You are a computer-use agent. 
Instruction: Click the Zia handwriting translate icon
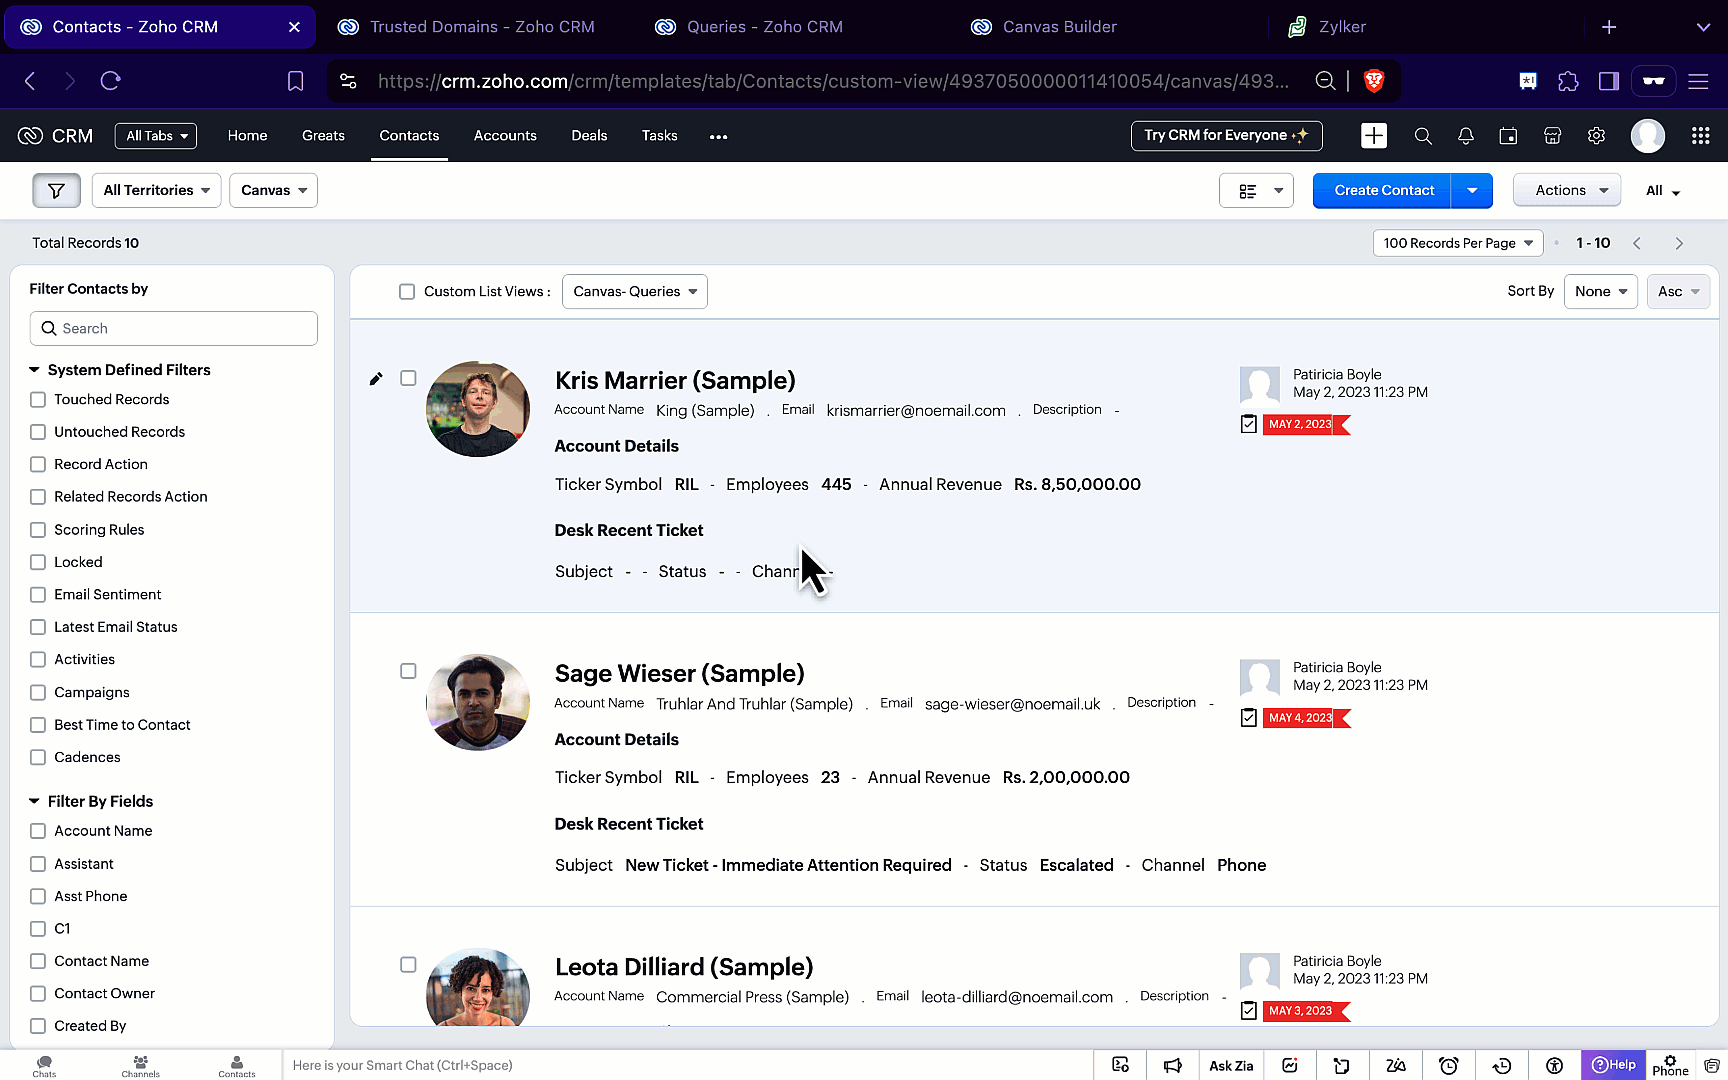pos(1396,1066)
